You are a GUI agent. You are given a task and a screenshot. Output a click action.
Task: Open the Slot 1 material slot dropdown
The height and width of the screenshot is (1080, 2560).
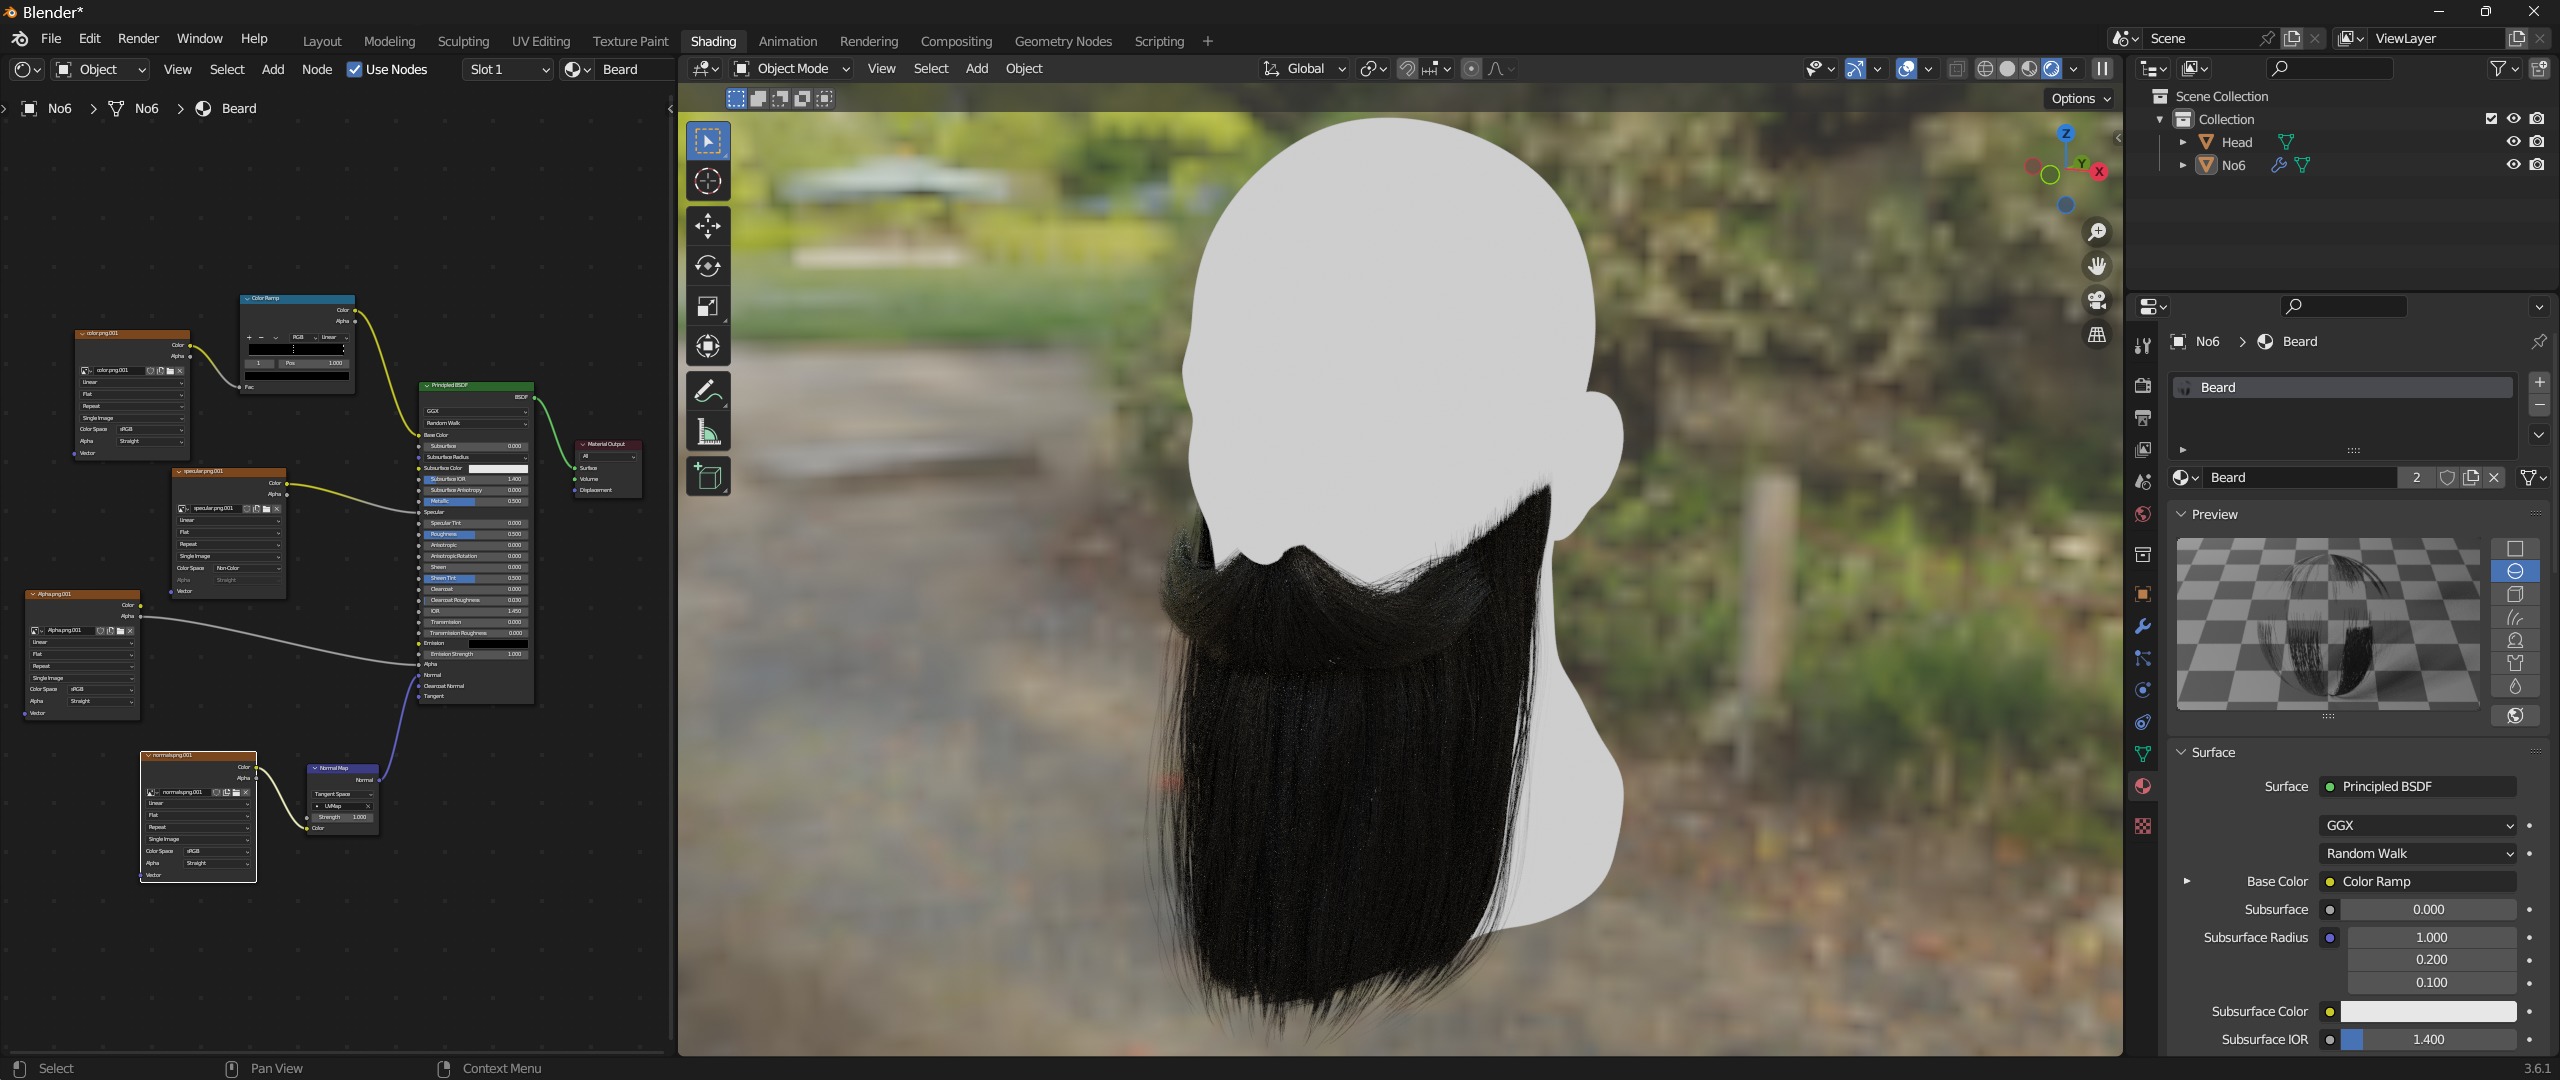pos(508,69)
